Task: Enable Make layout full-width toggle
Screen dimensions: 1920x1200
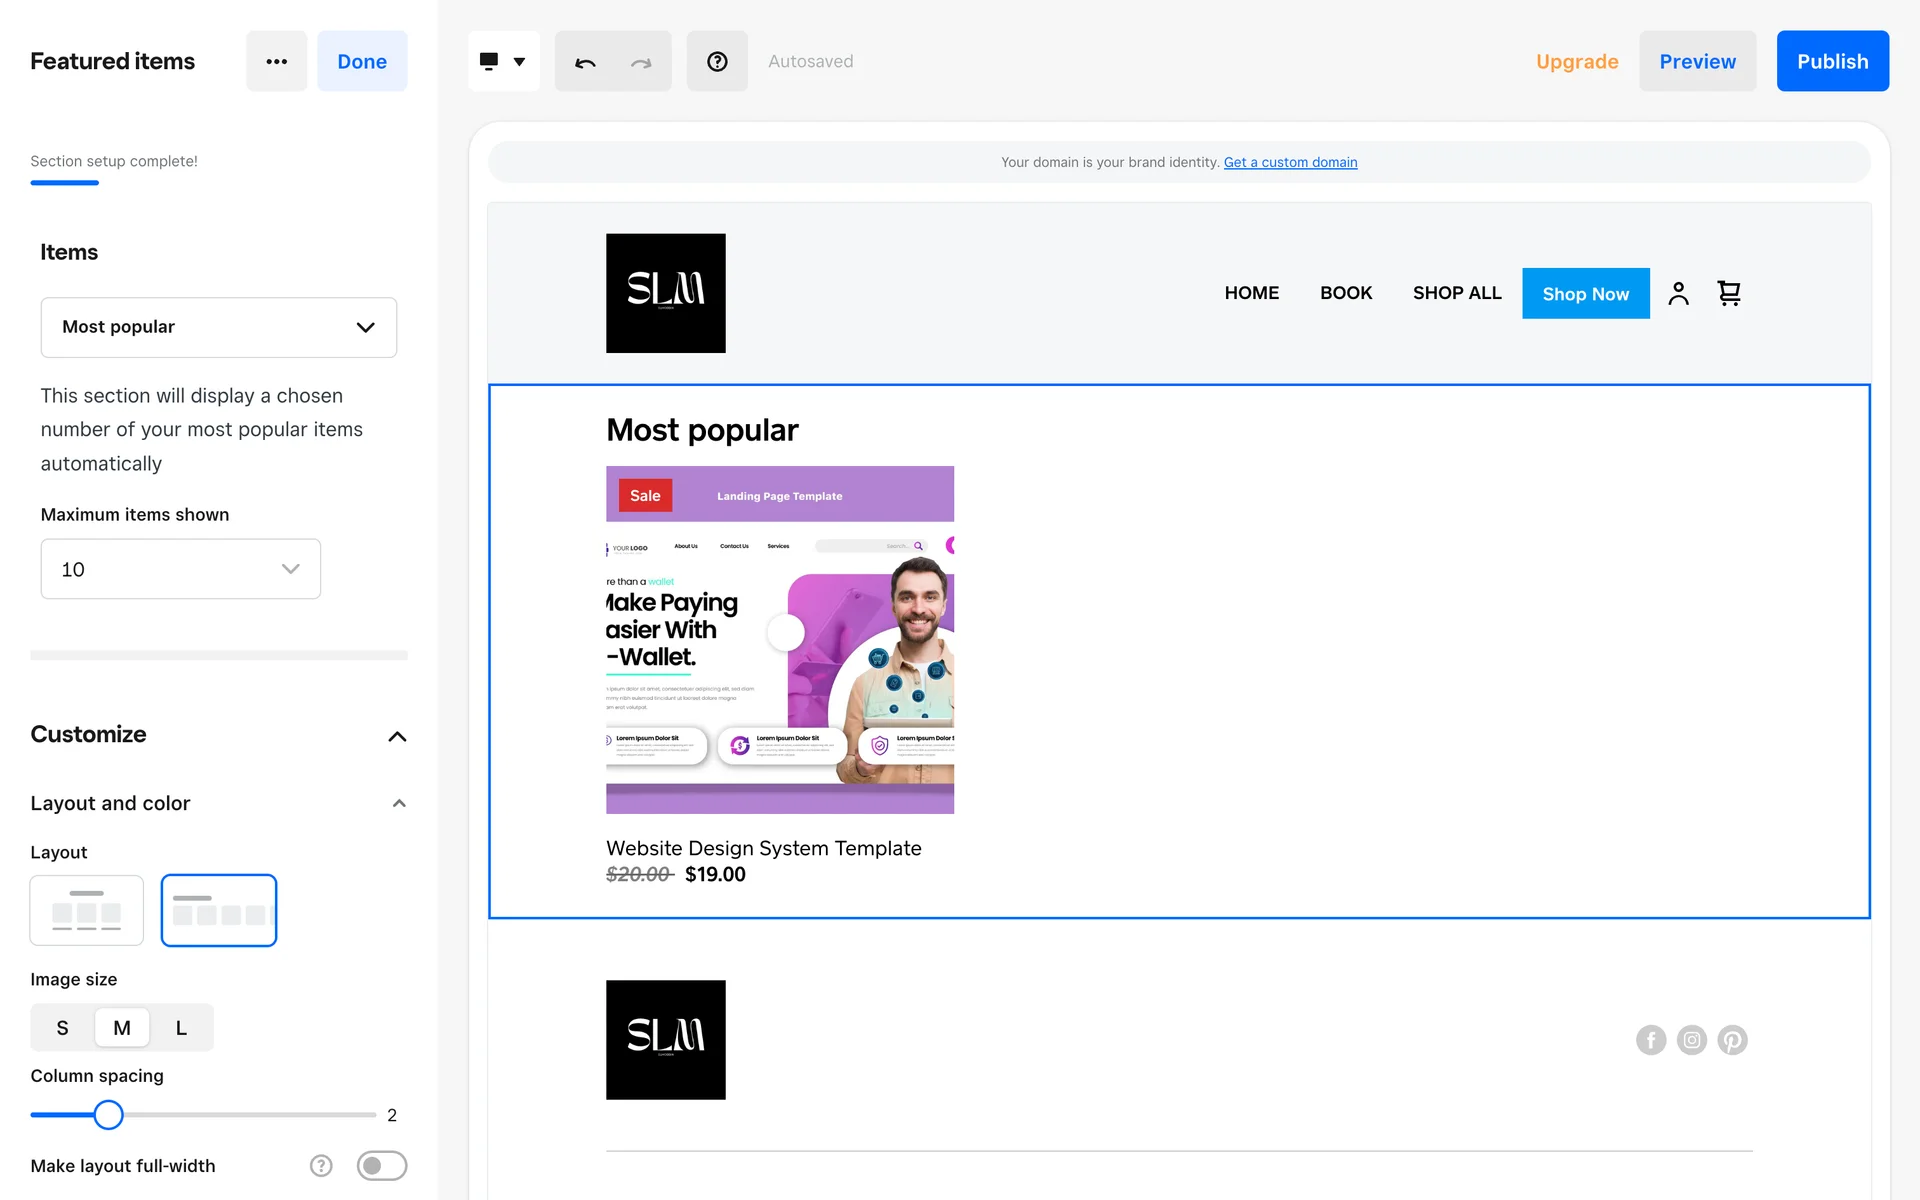Action: (381, 1166)
